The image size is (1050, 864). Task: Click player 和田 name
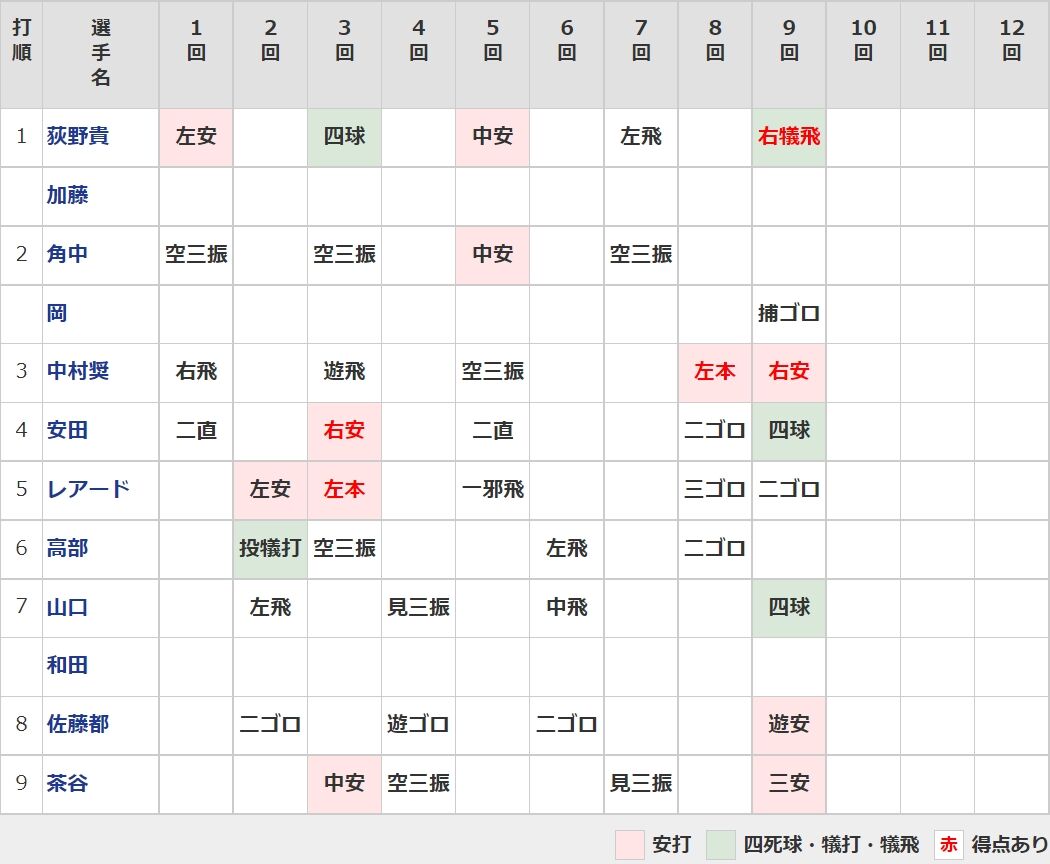point(68,665)
